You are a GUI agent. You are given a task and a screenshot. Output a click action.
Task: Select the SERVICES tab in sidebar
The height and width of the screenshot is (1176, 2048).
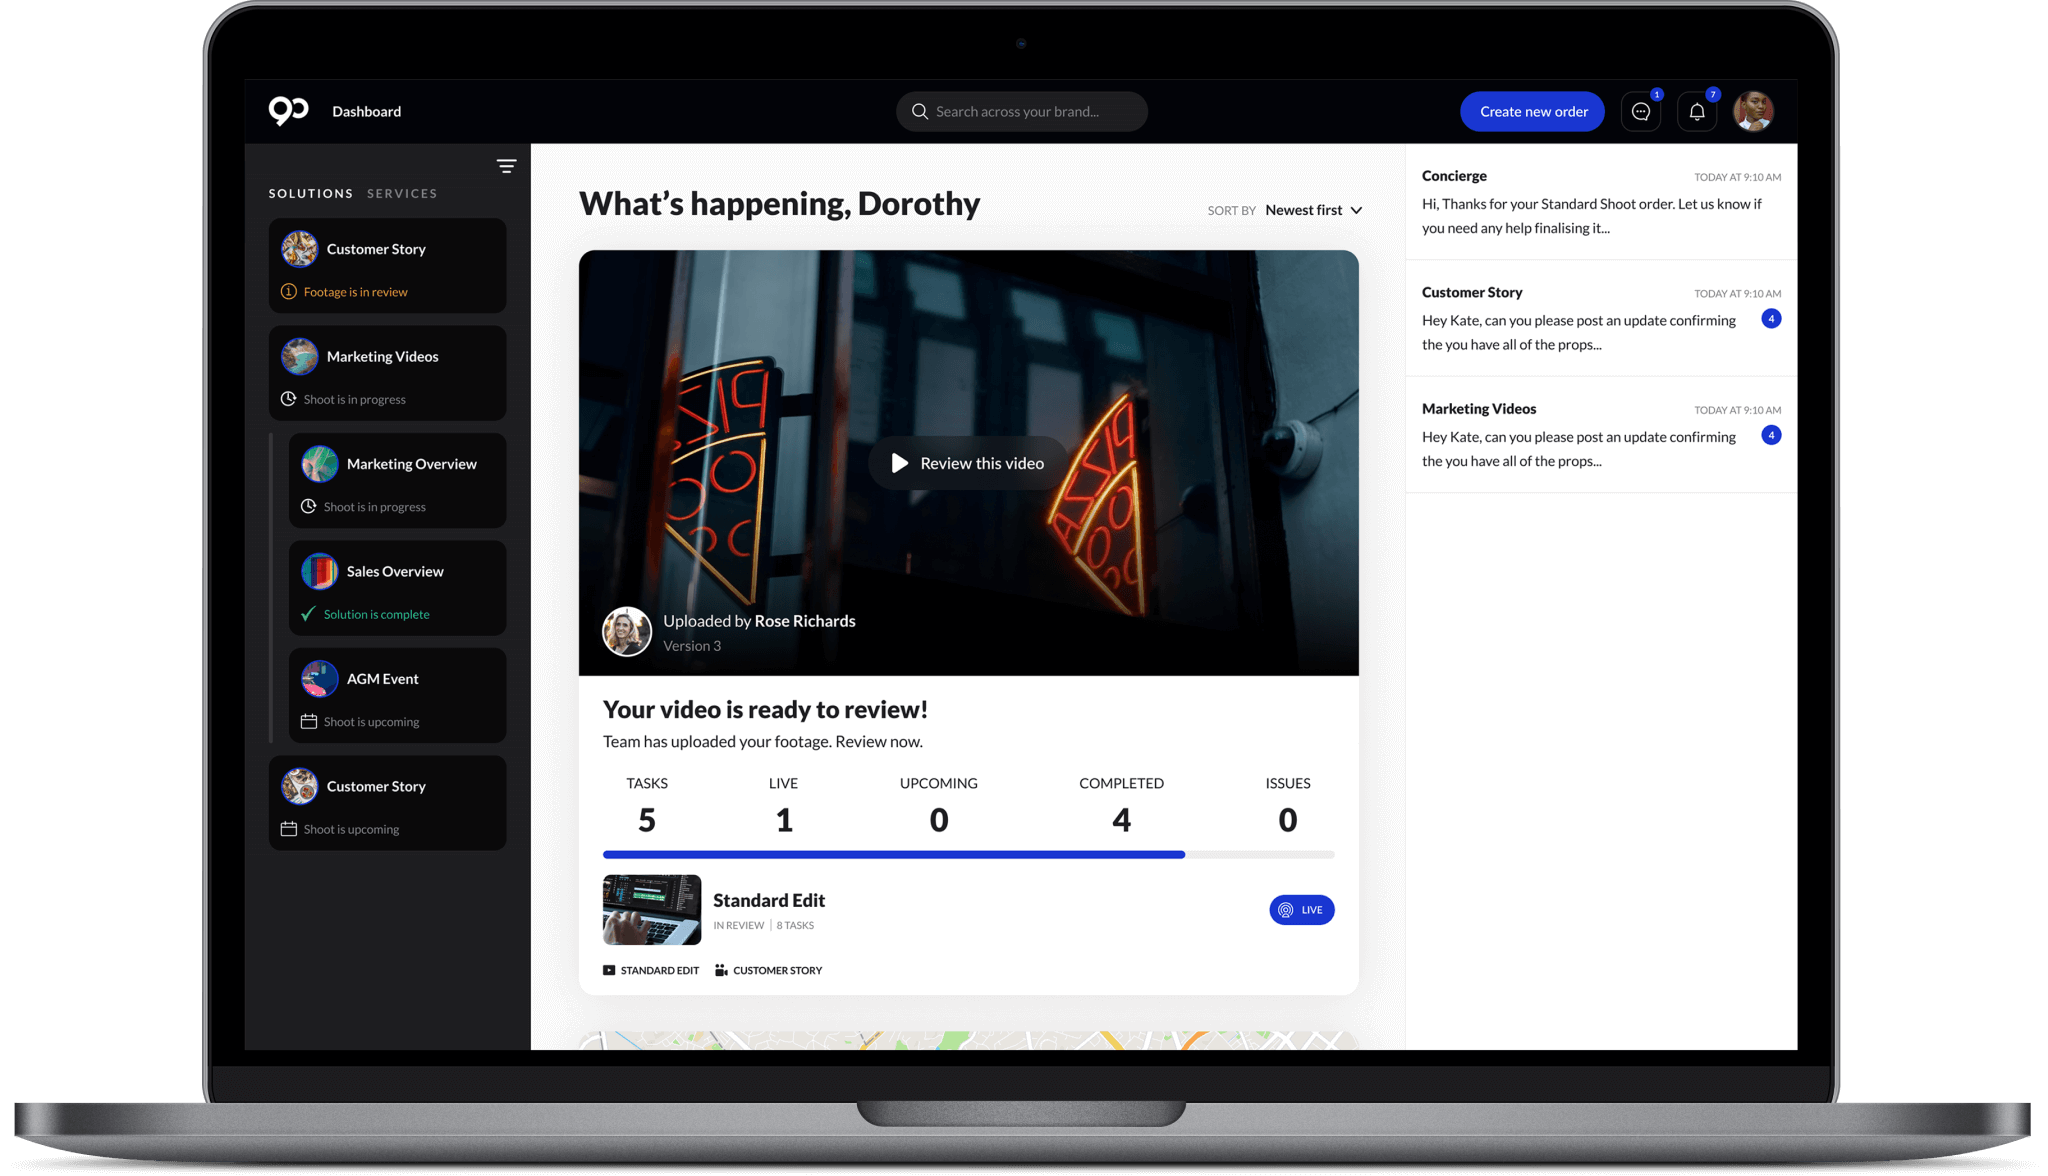[402, 193]
